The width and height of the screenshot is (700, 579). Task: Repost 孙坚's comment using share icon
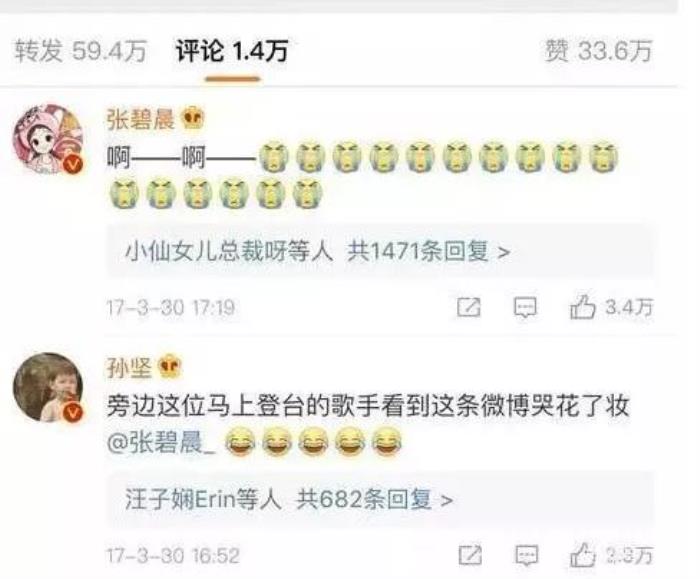coord(471,555)
